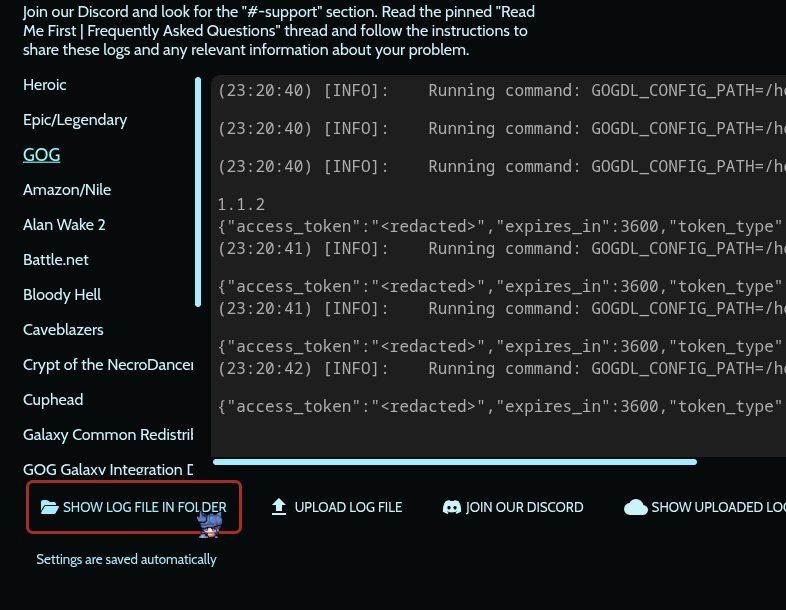Image resolution: width=786 pixels, height=610 pixels.
Task: Open the Amazon/Nile log
Action: 67,190
